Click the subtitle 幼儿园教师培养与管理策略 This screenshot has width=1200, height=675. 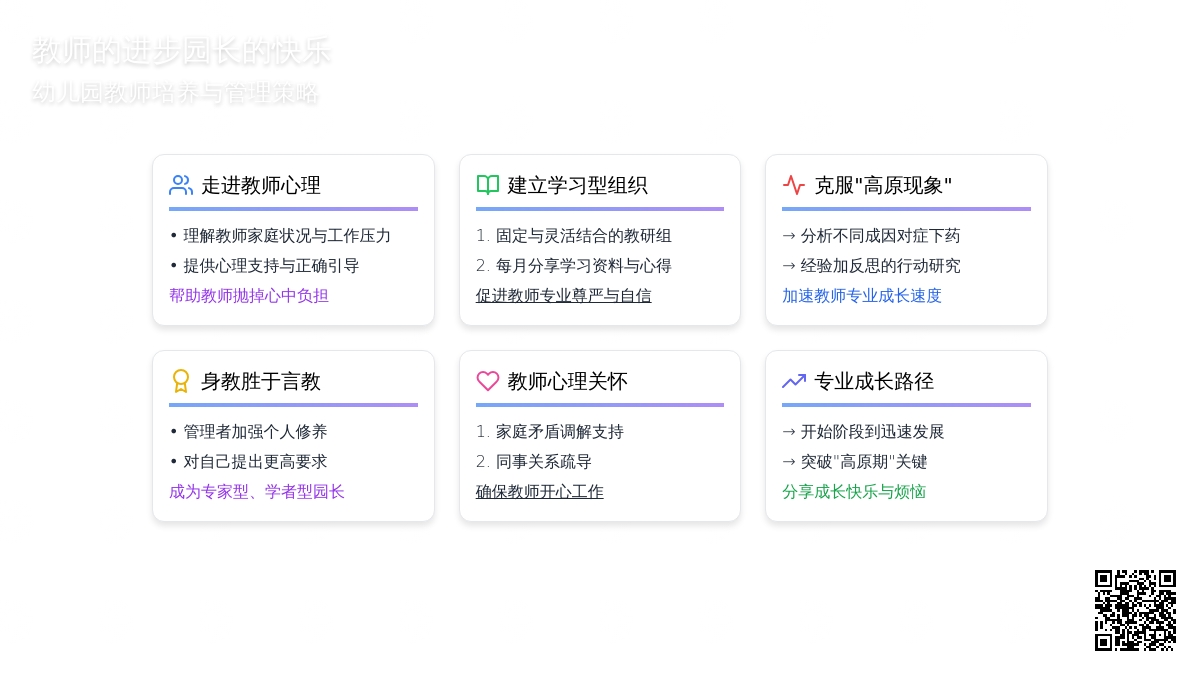point(176,93)
